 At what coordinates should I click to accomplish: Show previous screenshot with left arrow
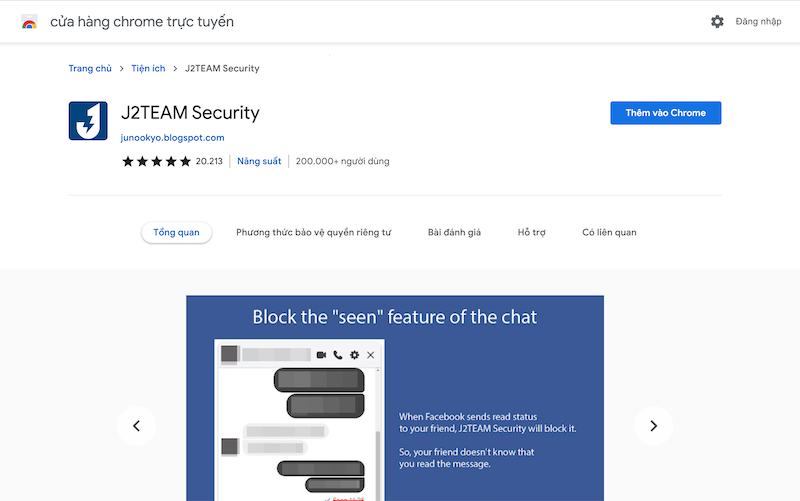click(x=136, y=426)
